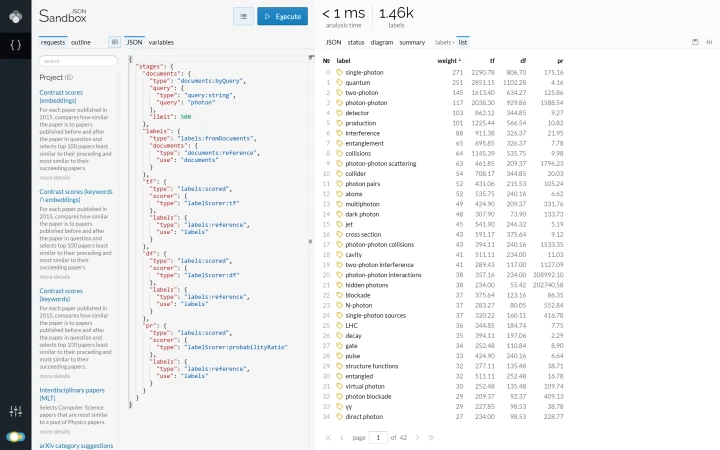Jump to the last results page
This screenshot has width=720, height=450.
coord(431,438)
